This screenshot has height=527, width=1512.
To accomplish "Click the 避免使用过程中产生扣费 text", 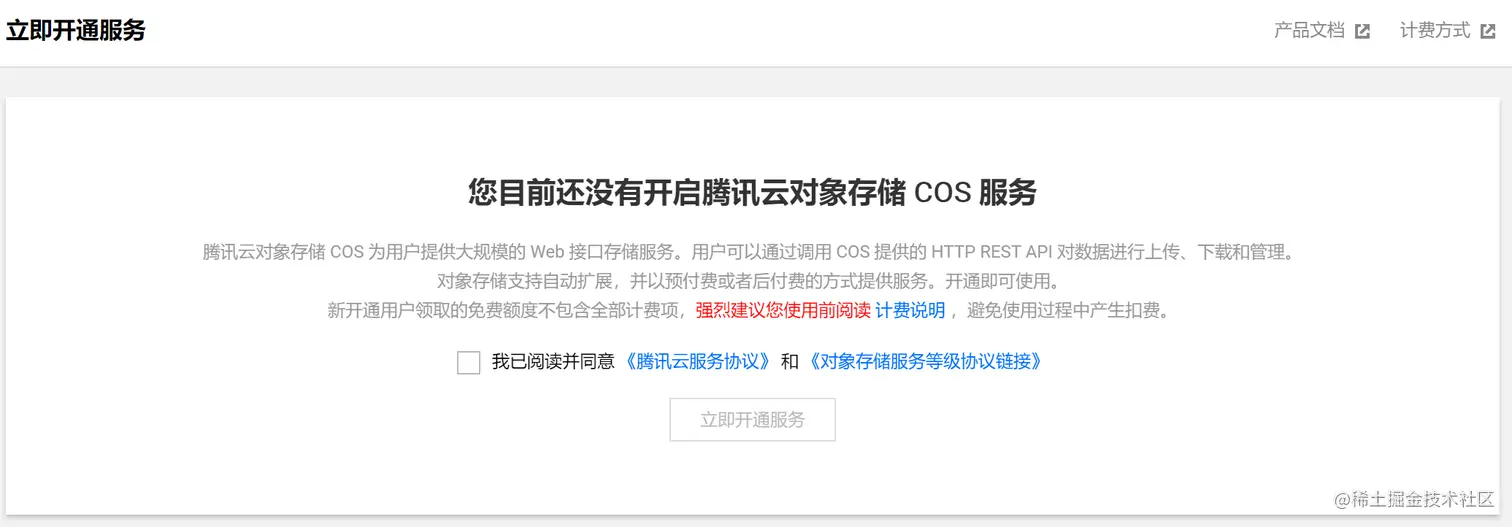I will (x=1068, y=311).
